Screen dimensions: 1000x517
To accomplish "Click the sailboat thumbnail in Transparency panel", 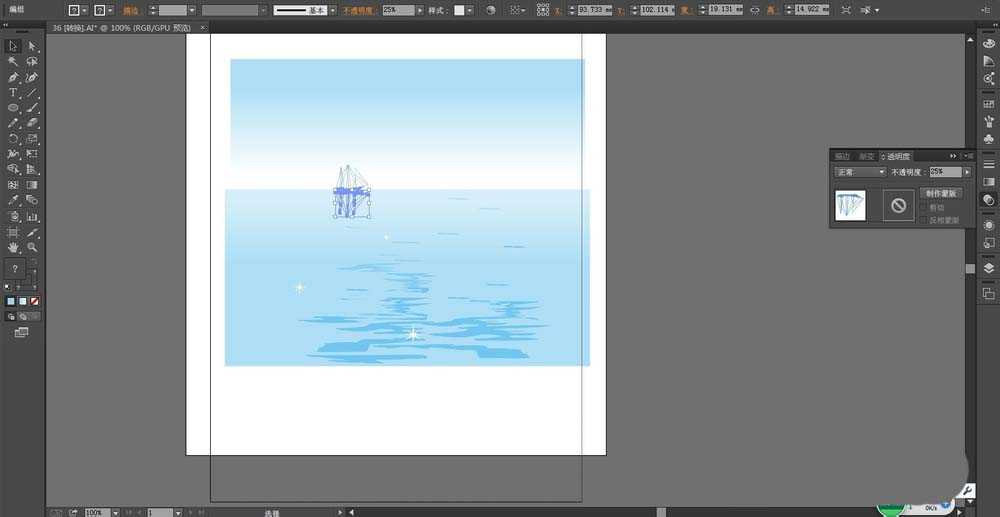I will [x=850, y=206].
